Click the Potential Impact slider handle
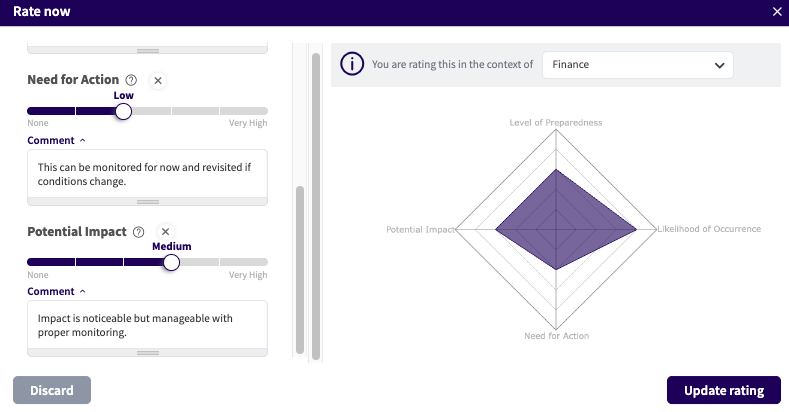Viewport: 789px width, 412px height. (x=171, y=262)
